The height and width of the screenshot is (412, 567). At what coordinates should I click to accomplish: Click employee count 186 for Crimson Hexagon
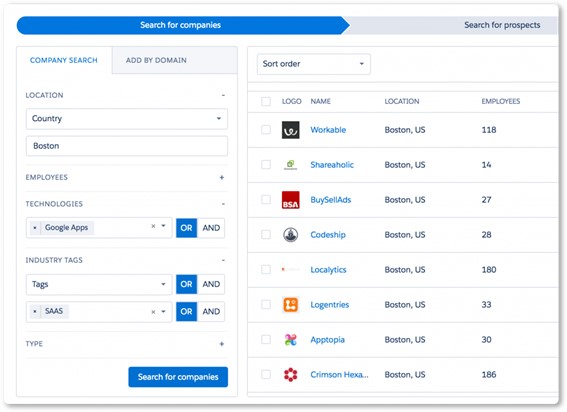coord(489,375)
